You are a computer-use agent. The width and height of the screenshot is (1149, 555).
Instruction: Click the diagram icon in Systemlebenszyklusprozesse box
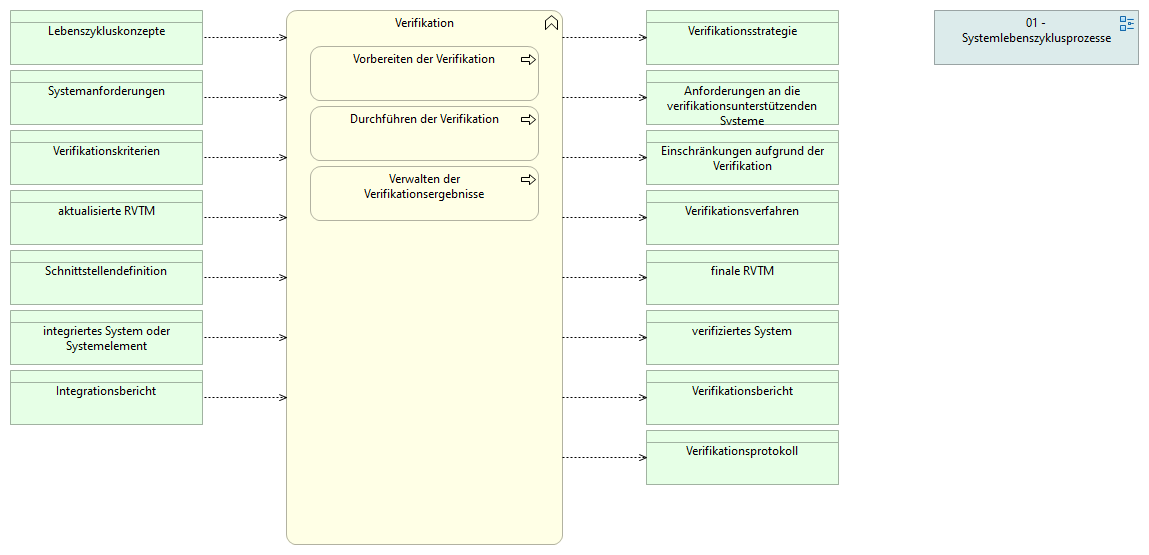(1127, 24)
